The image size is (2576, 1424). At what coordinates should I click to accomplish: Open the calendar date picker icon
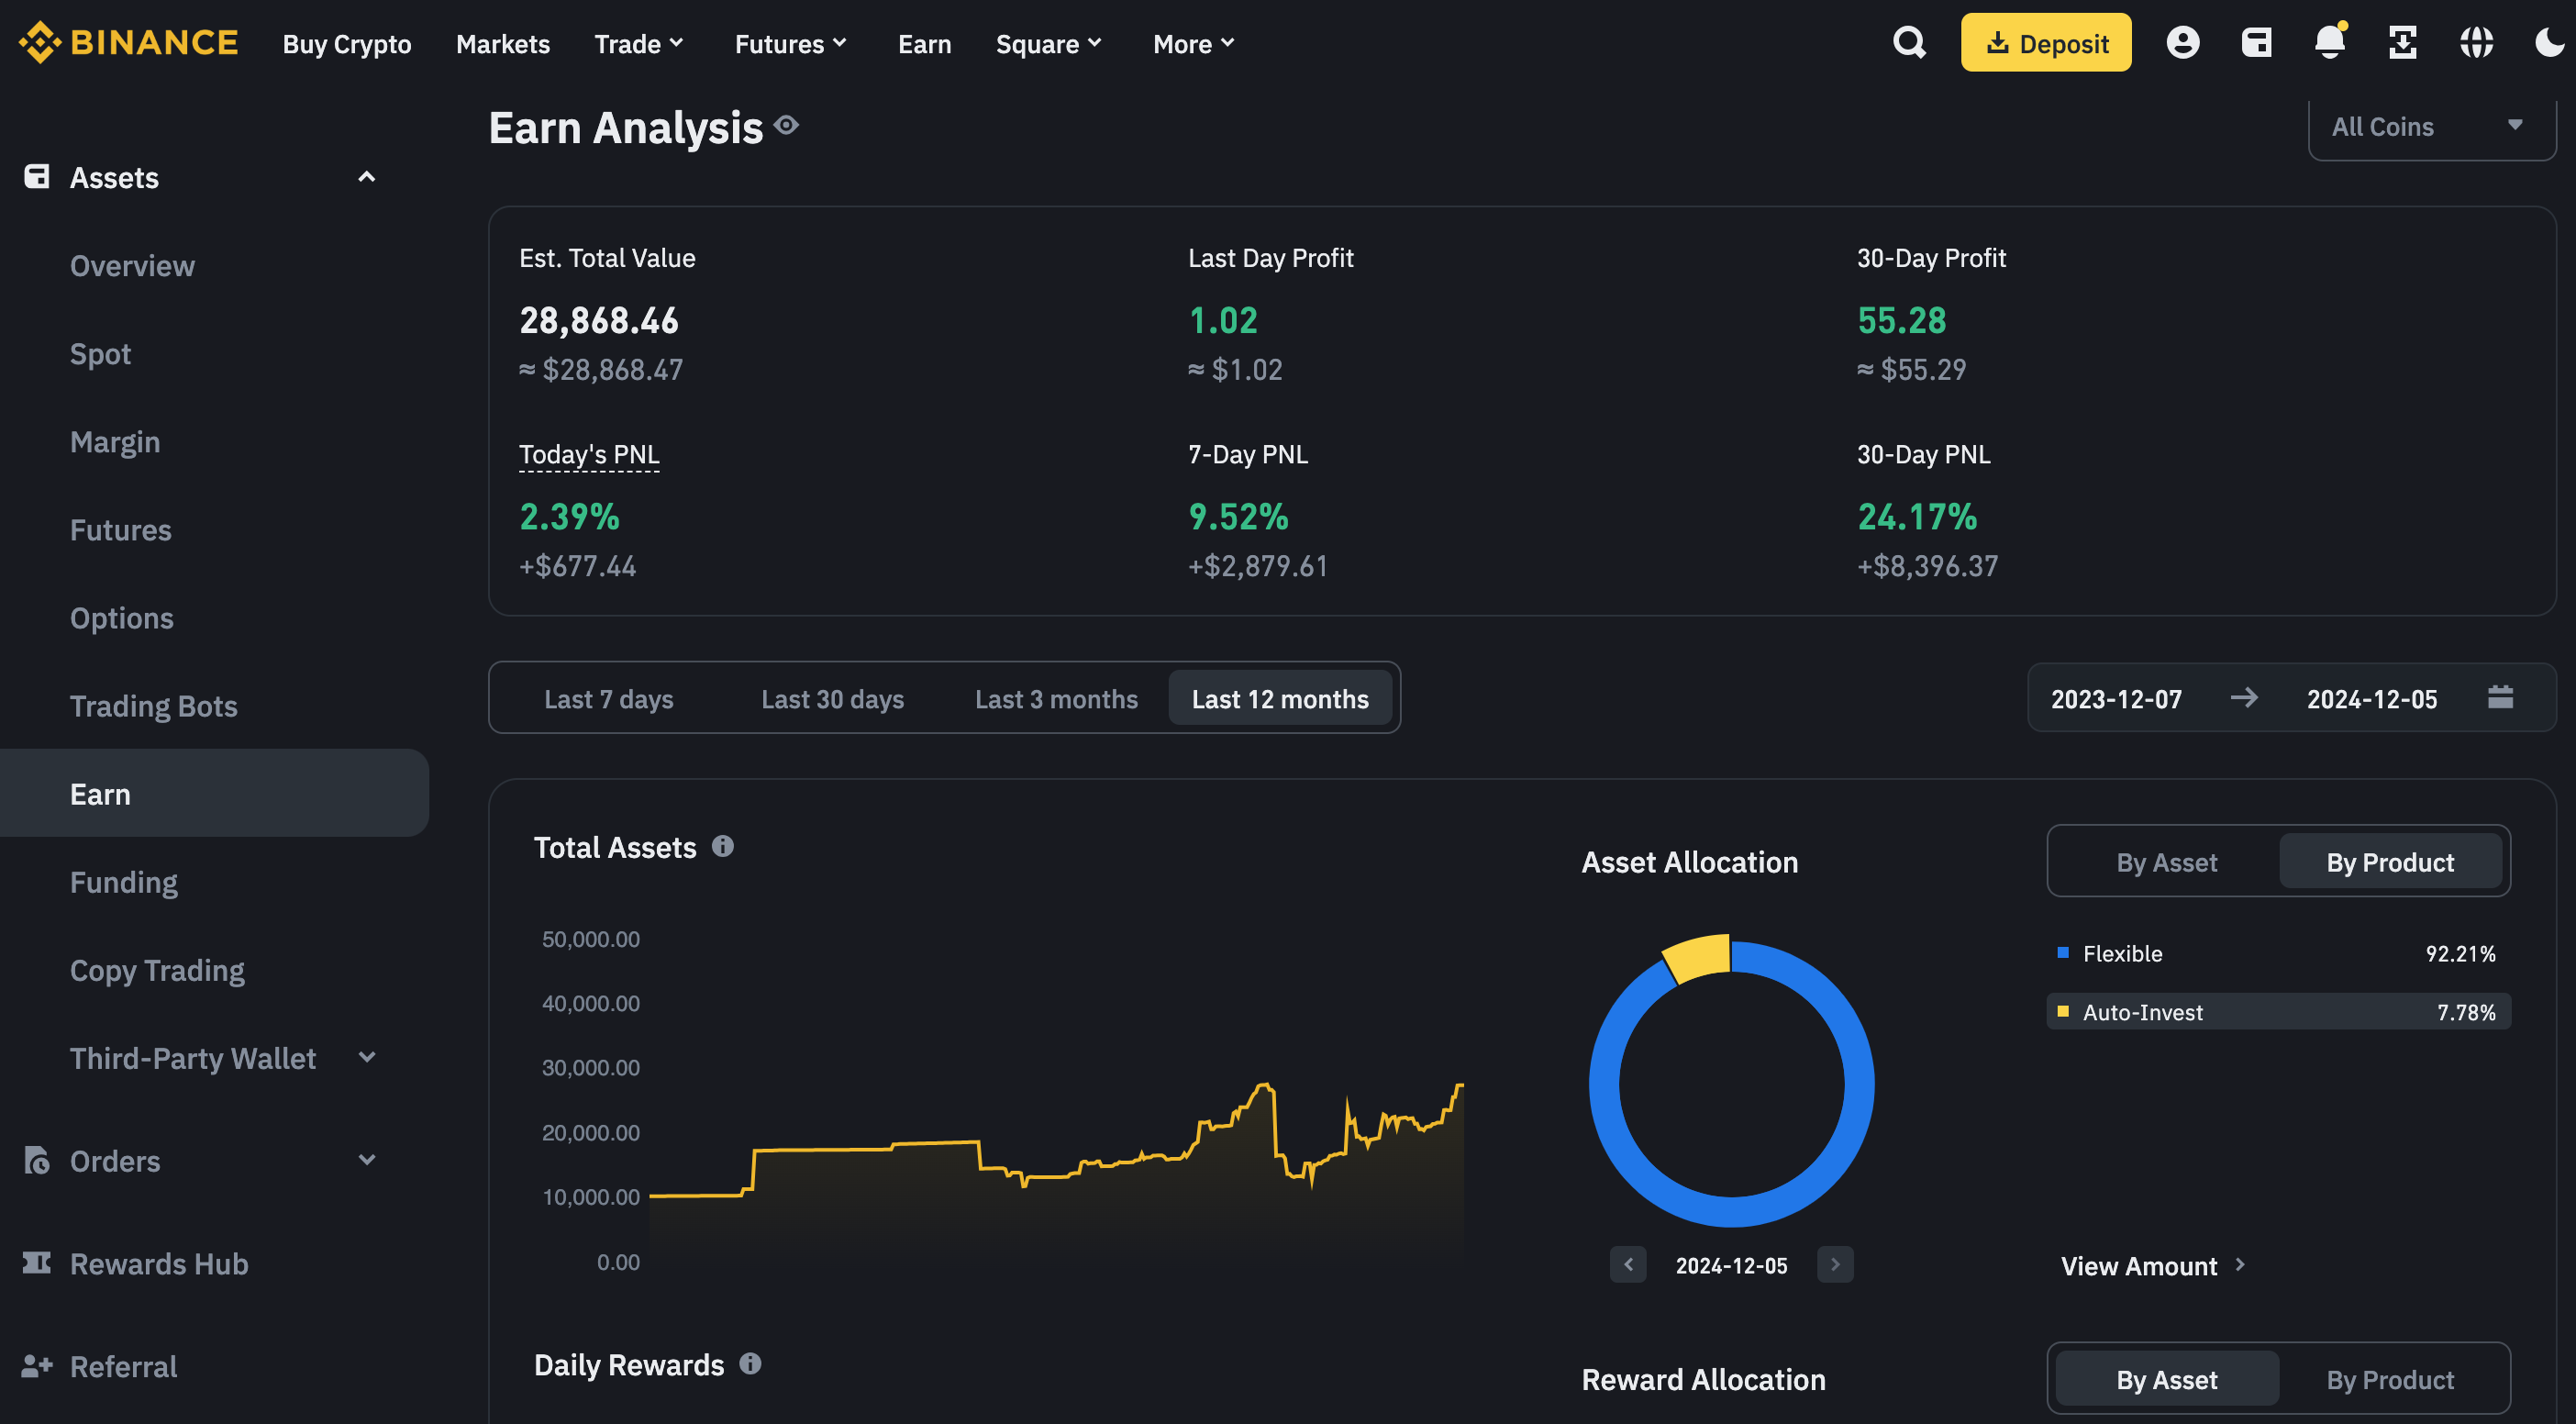[2500, 697]
